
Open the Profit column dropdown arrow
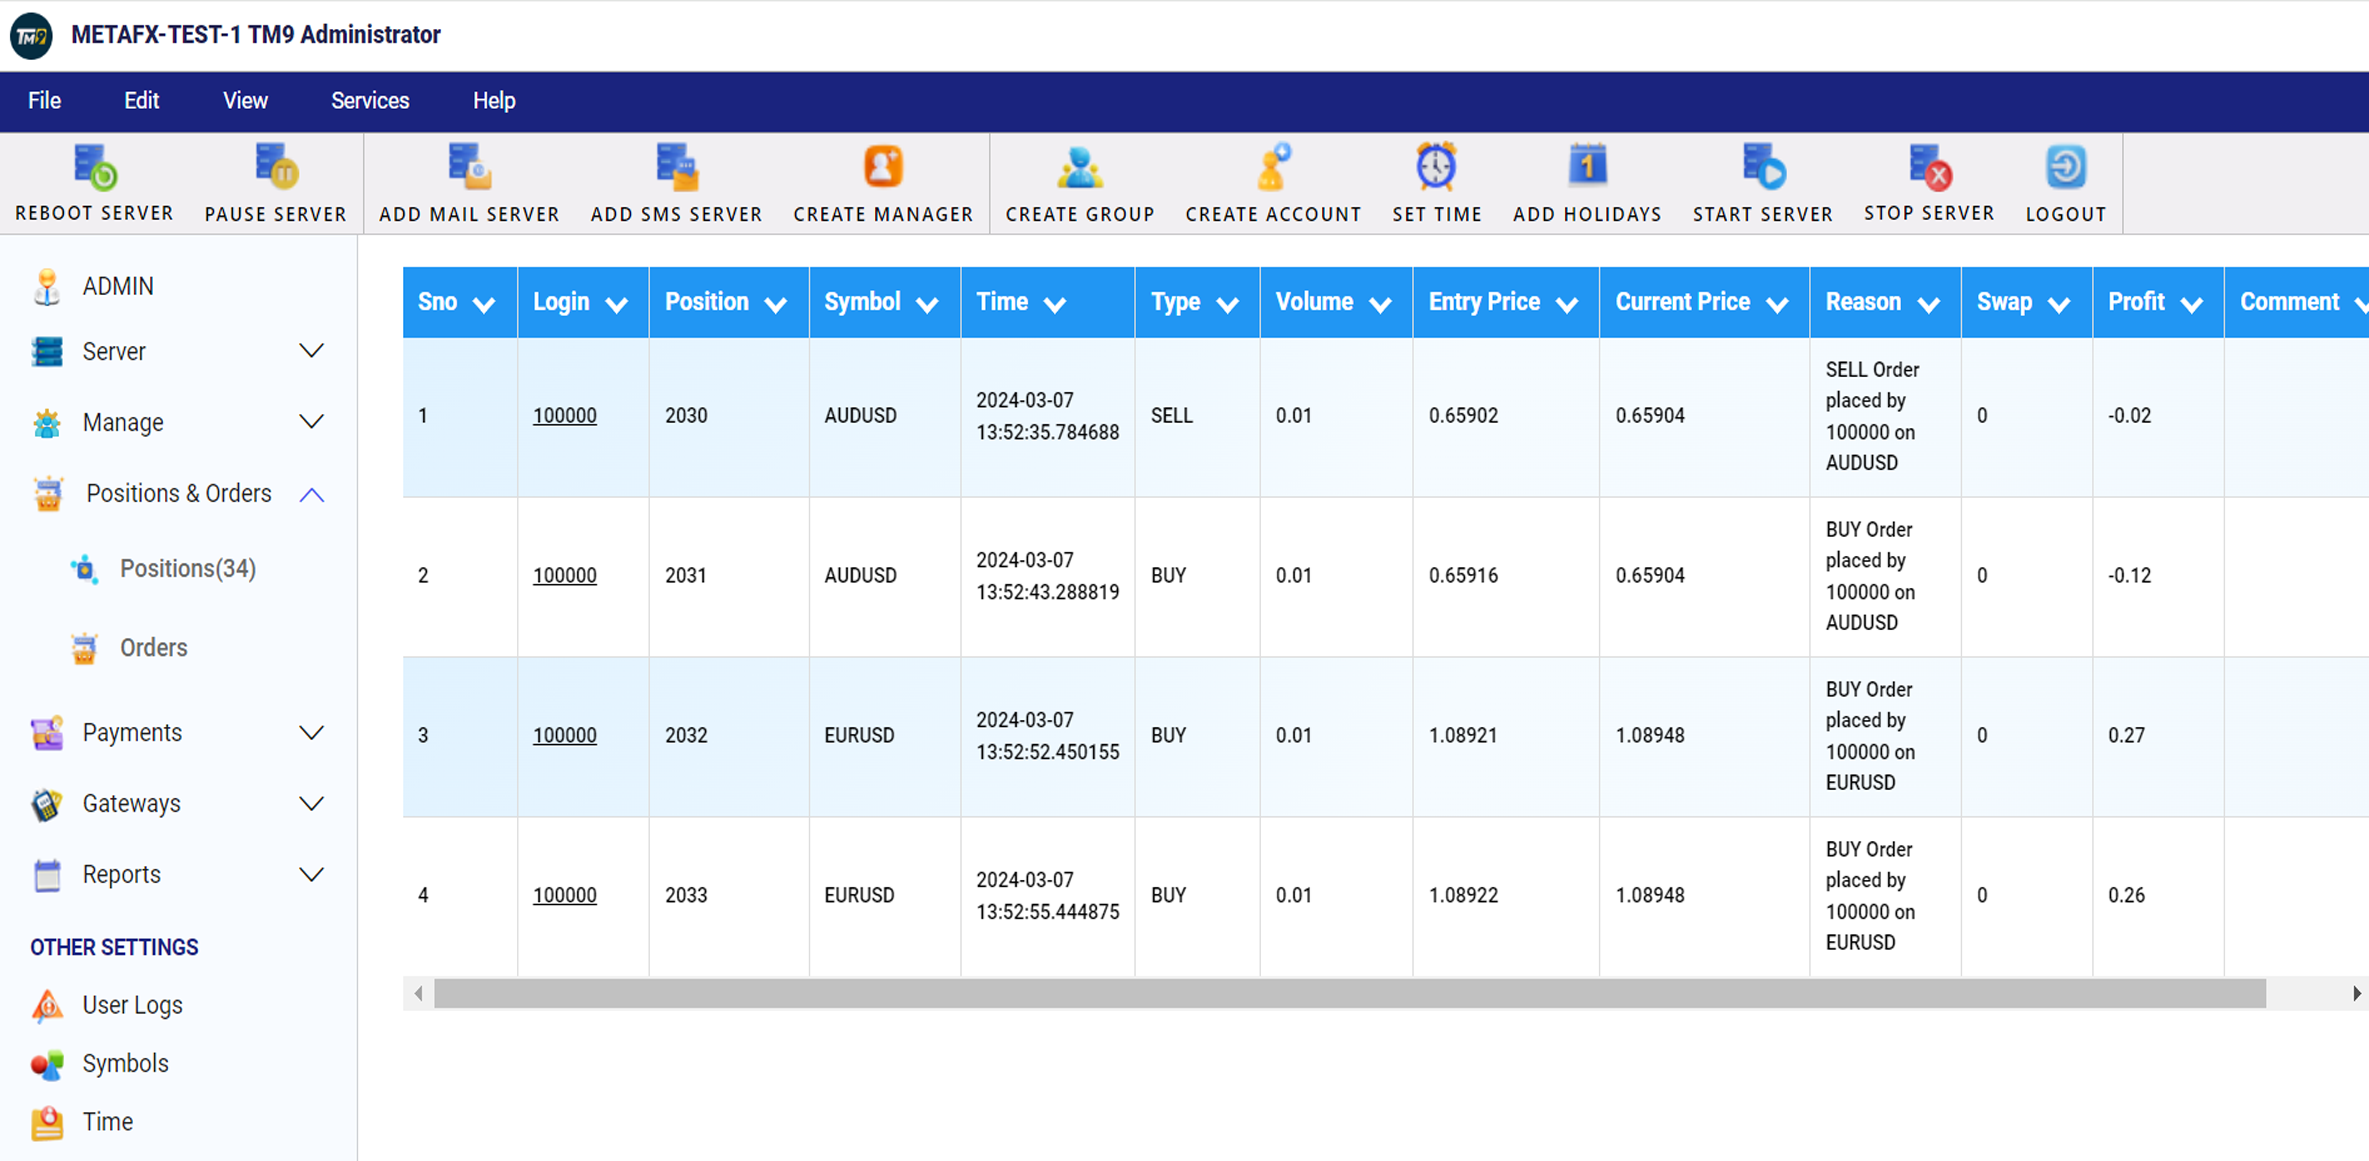[2191, 304]
